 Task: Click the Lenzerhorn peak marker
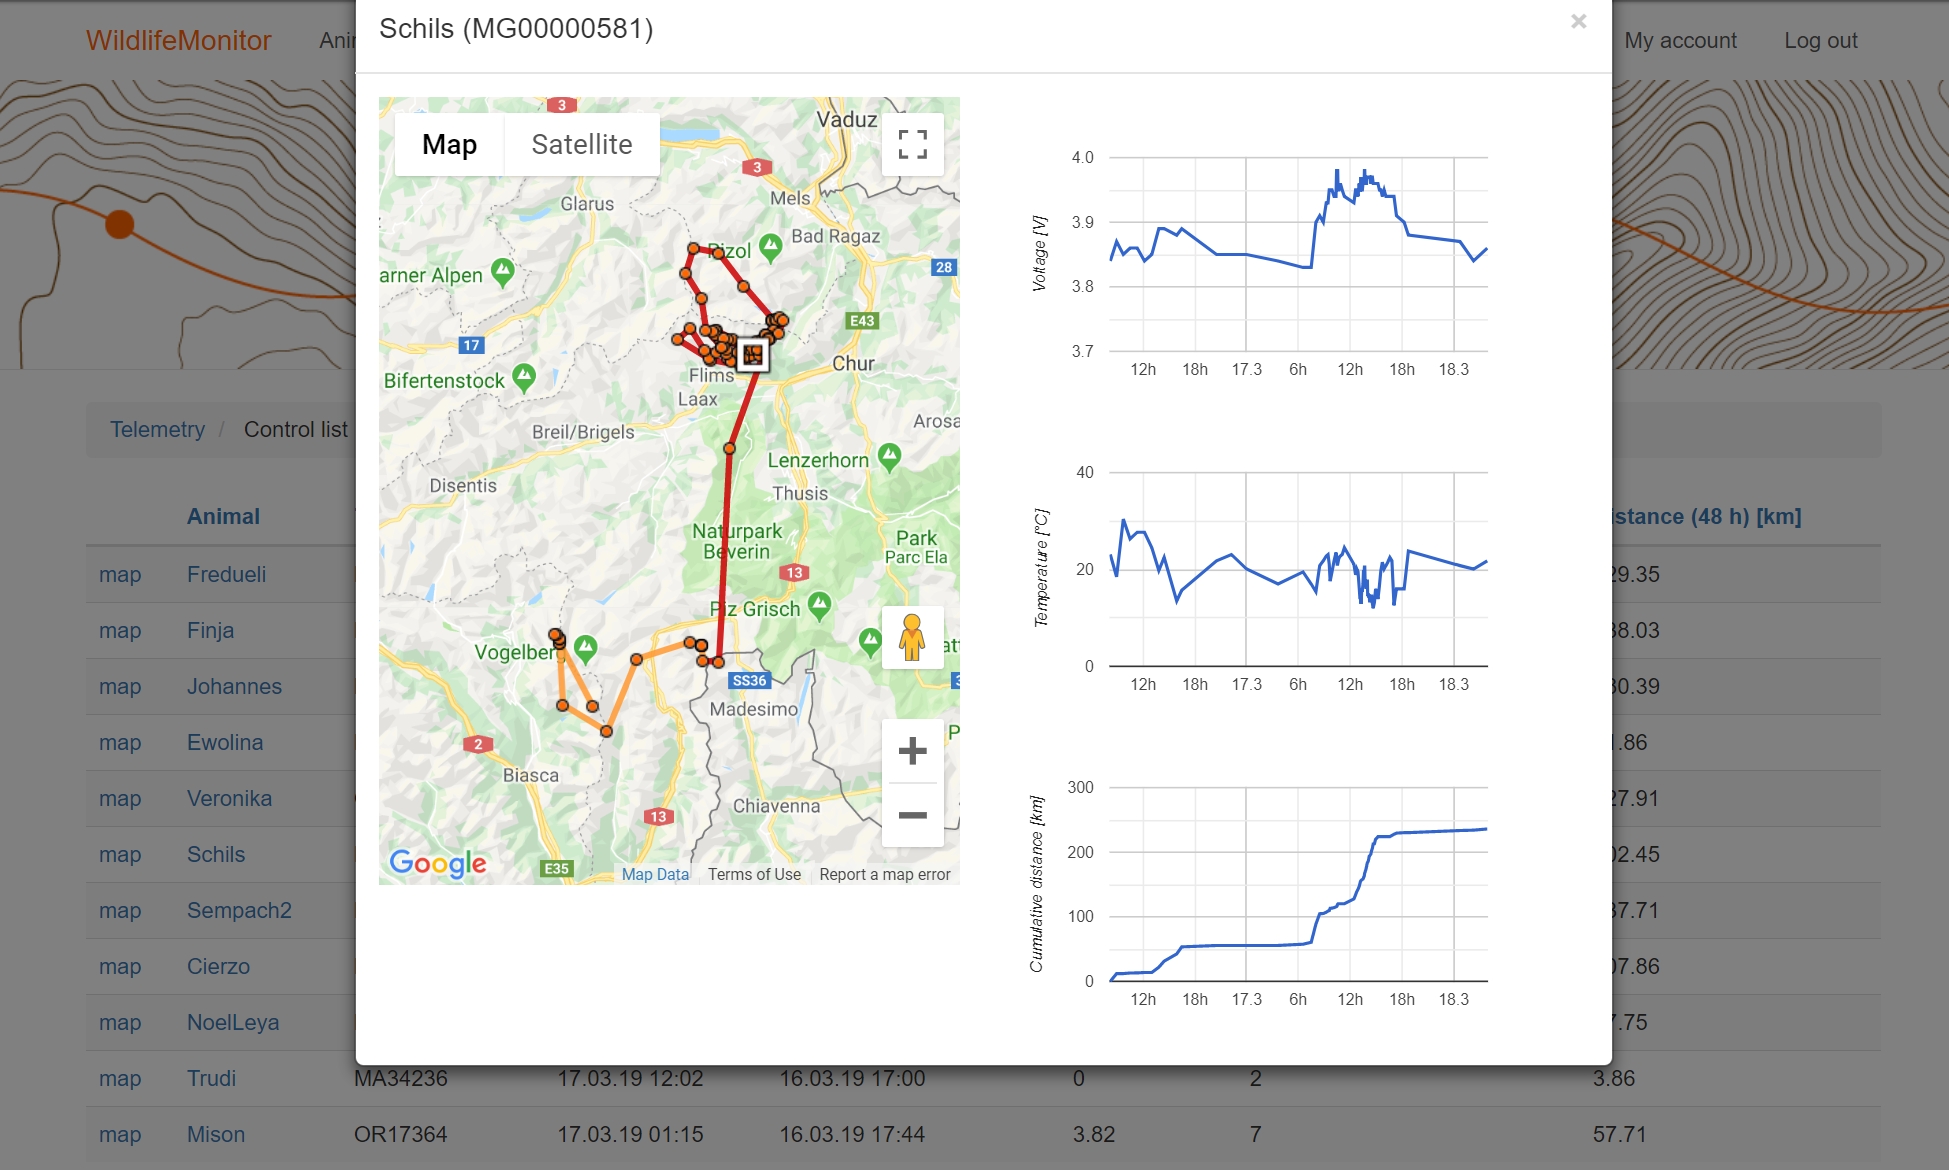[889, 457]
